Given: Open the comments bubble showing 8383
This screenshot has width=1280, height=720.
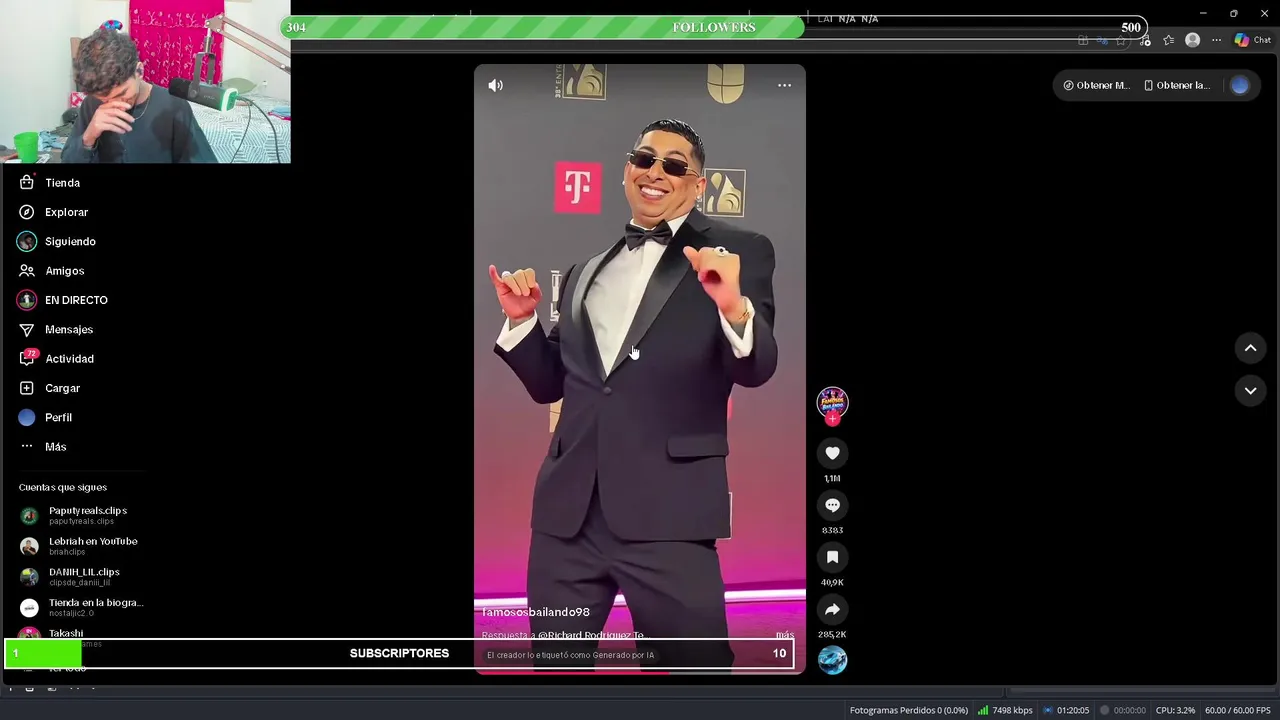Looking at the screenshot, I should point(832,505).
